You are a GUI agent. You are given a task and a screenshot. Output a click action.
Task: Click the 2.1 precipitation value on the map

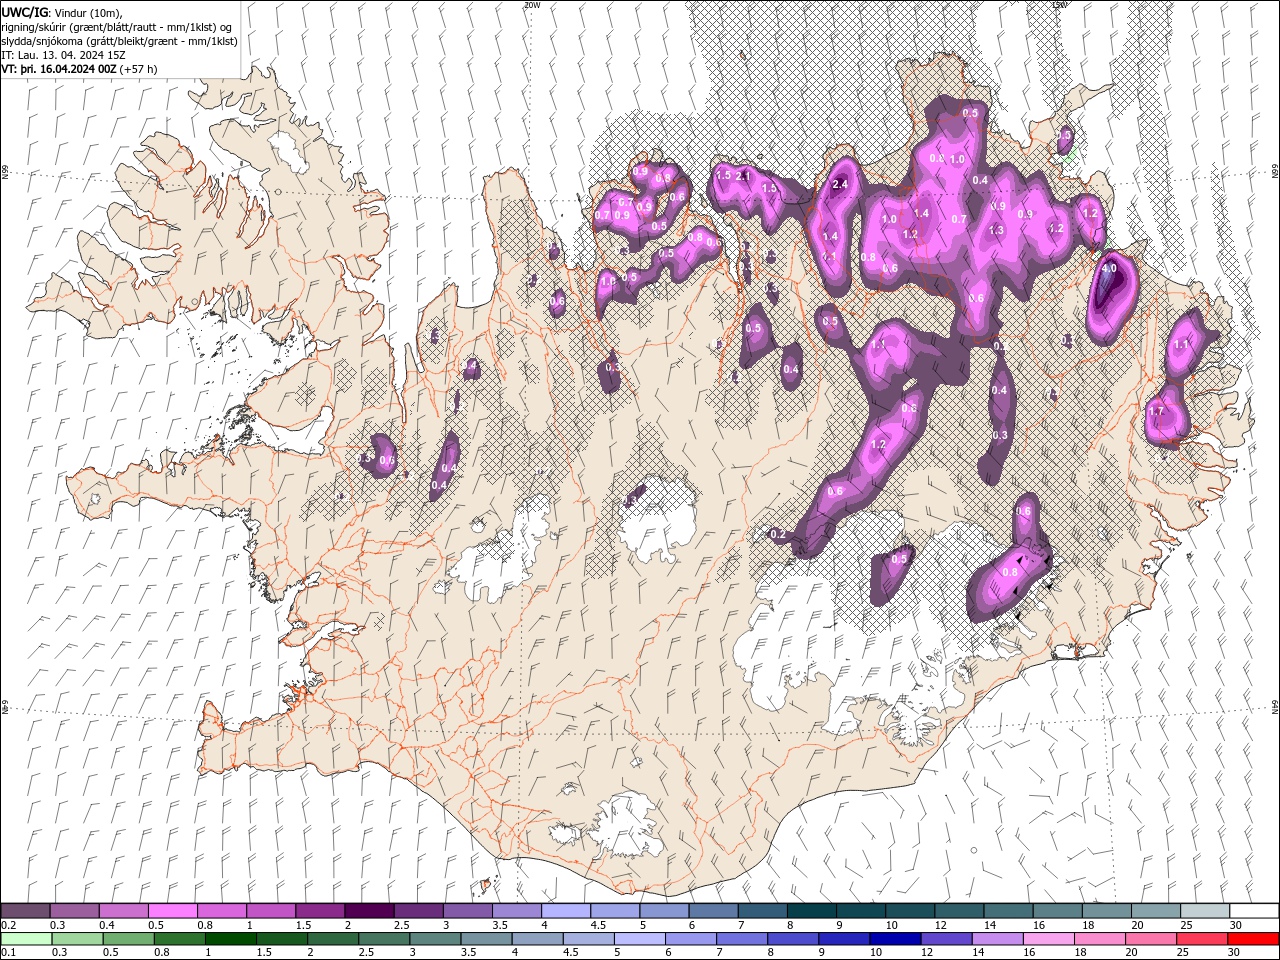pos(743,175)
